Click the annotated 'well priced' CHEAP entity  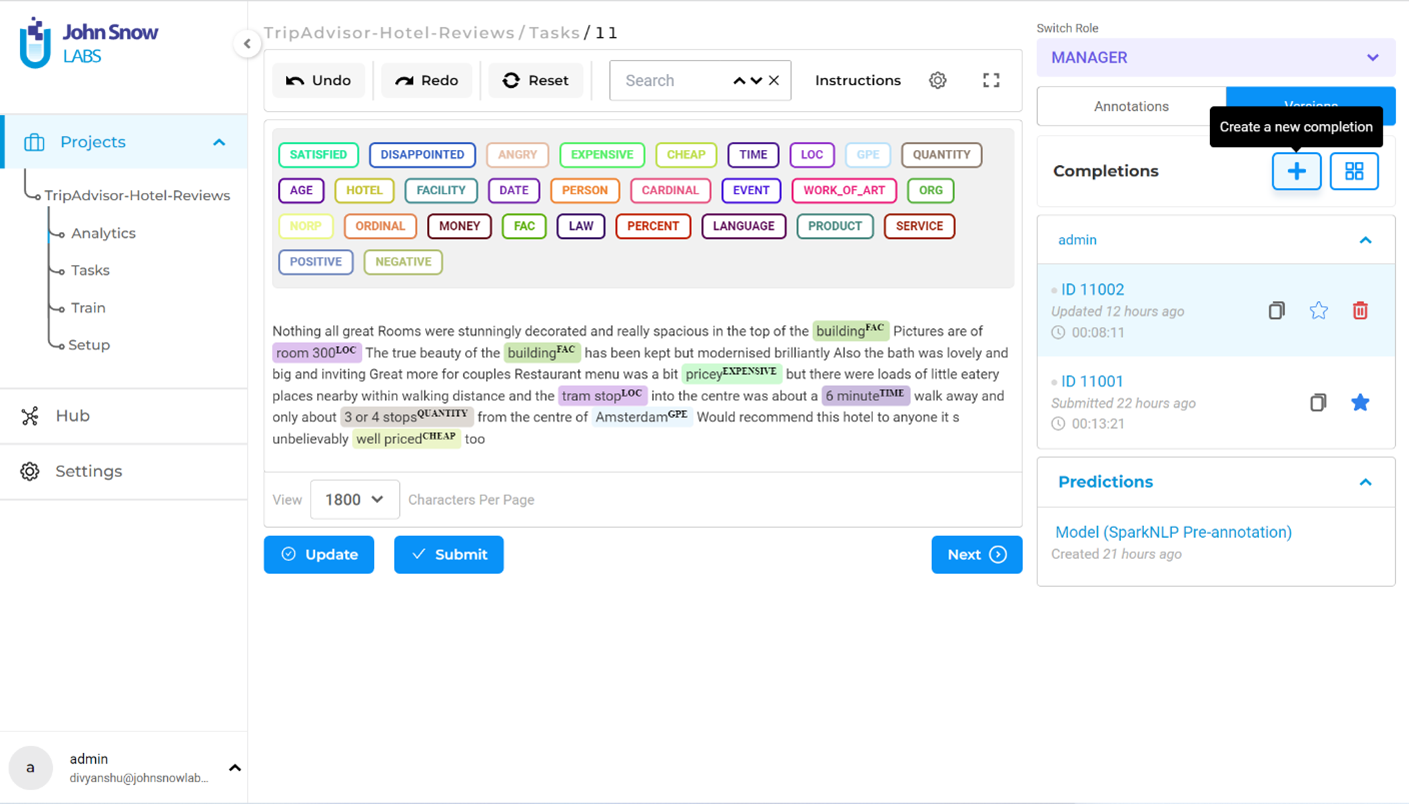click(406, 438)
